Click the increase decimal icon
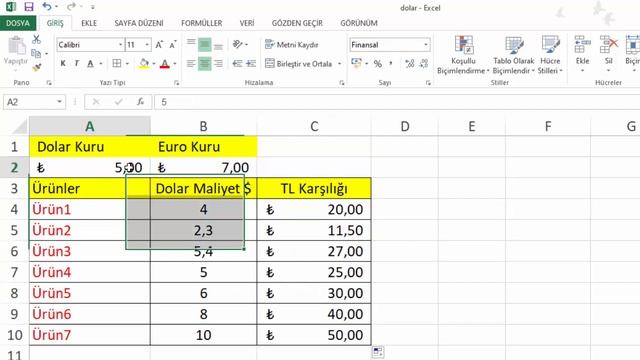 click(x=410, y=64)
